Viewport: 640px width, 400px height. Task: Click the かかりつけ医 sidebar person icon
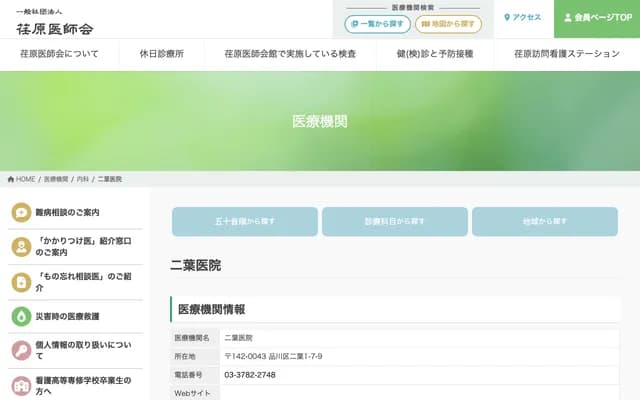coord(21,247)
